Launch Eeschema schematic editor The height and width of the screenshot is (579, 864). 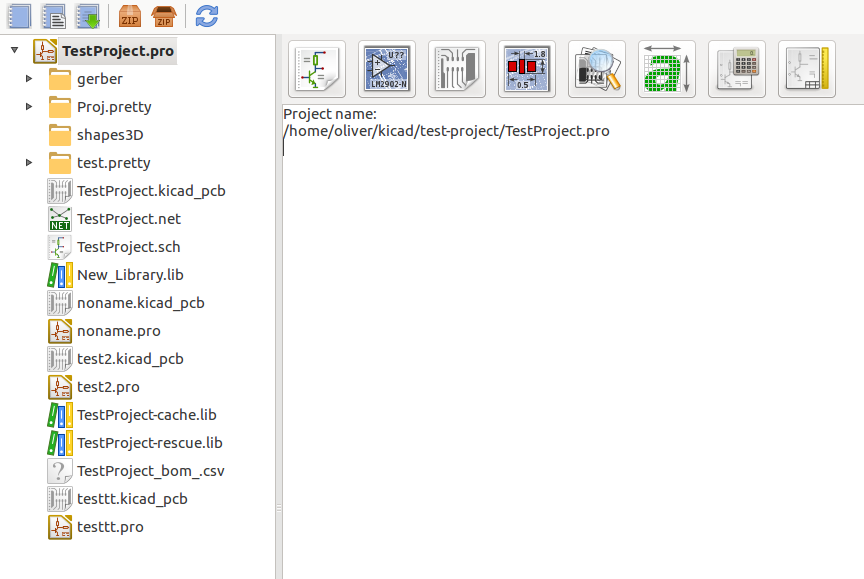[x=317, y=69]
